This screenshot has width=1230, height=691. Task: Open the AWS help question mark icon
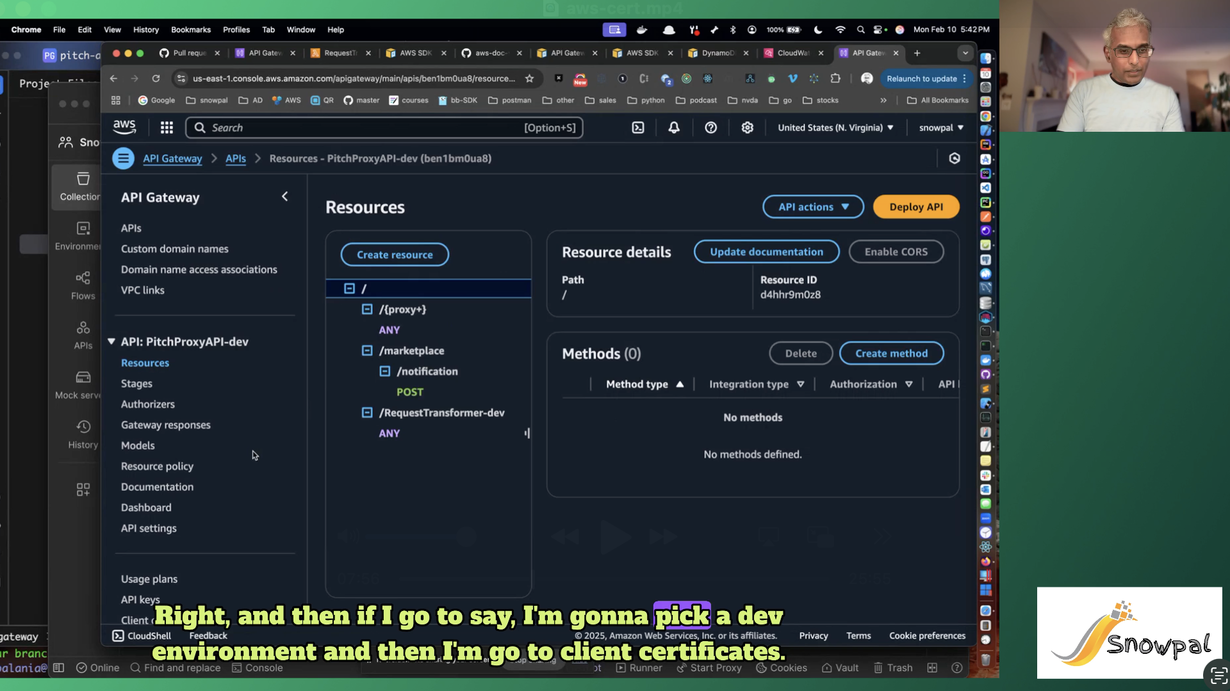(711, 128)
